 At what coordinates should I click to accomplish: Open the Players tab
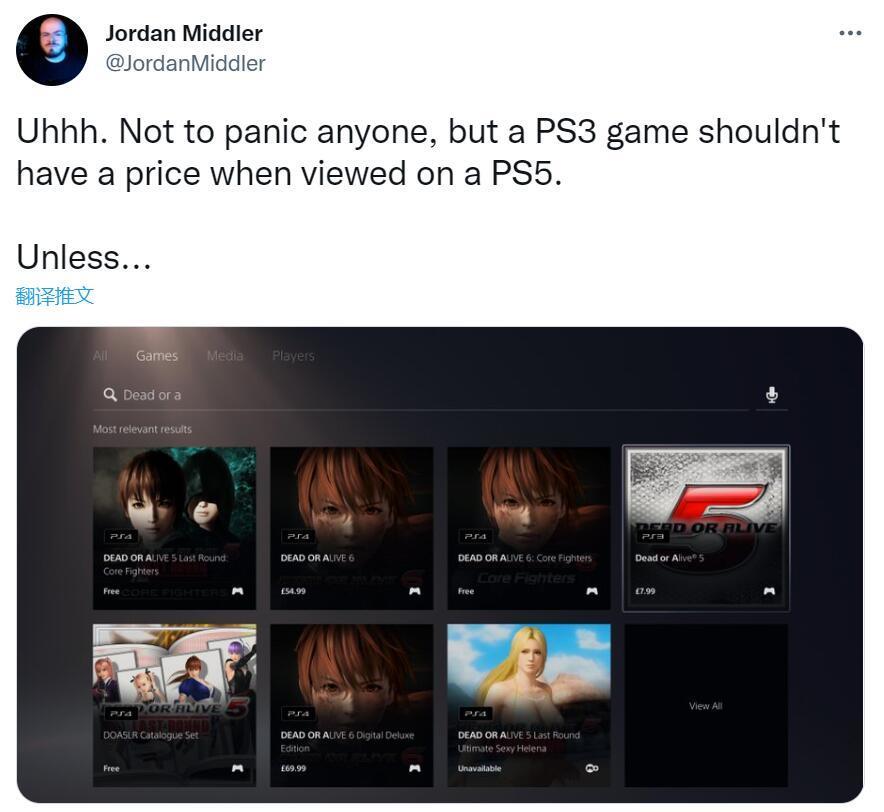click(x=293, y=356)
